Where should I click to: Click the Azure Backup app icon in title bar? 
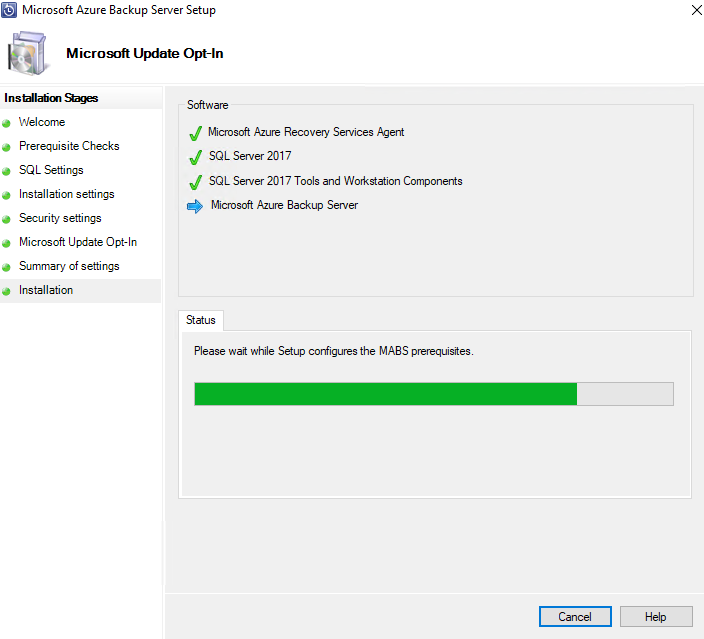coord(9,10)
